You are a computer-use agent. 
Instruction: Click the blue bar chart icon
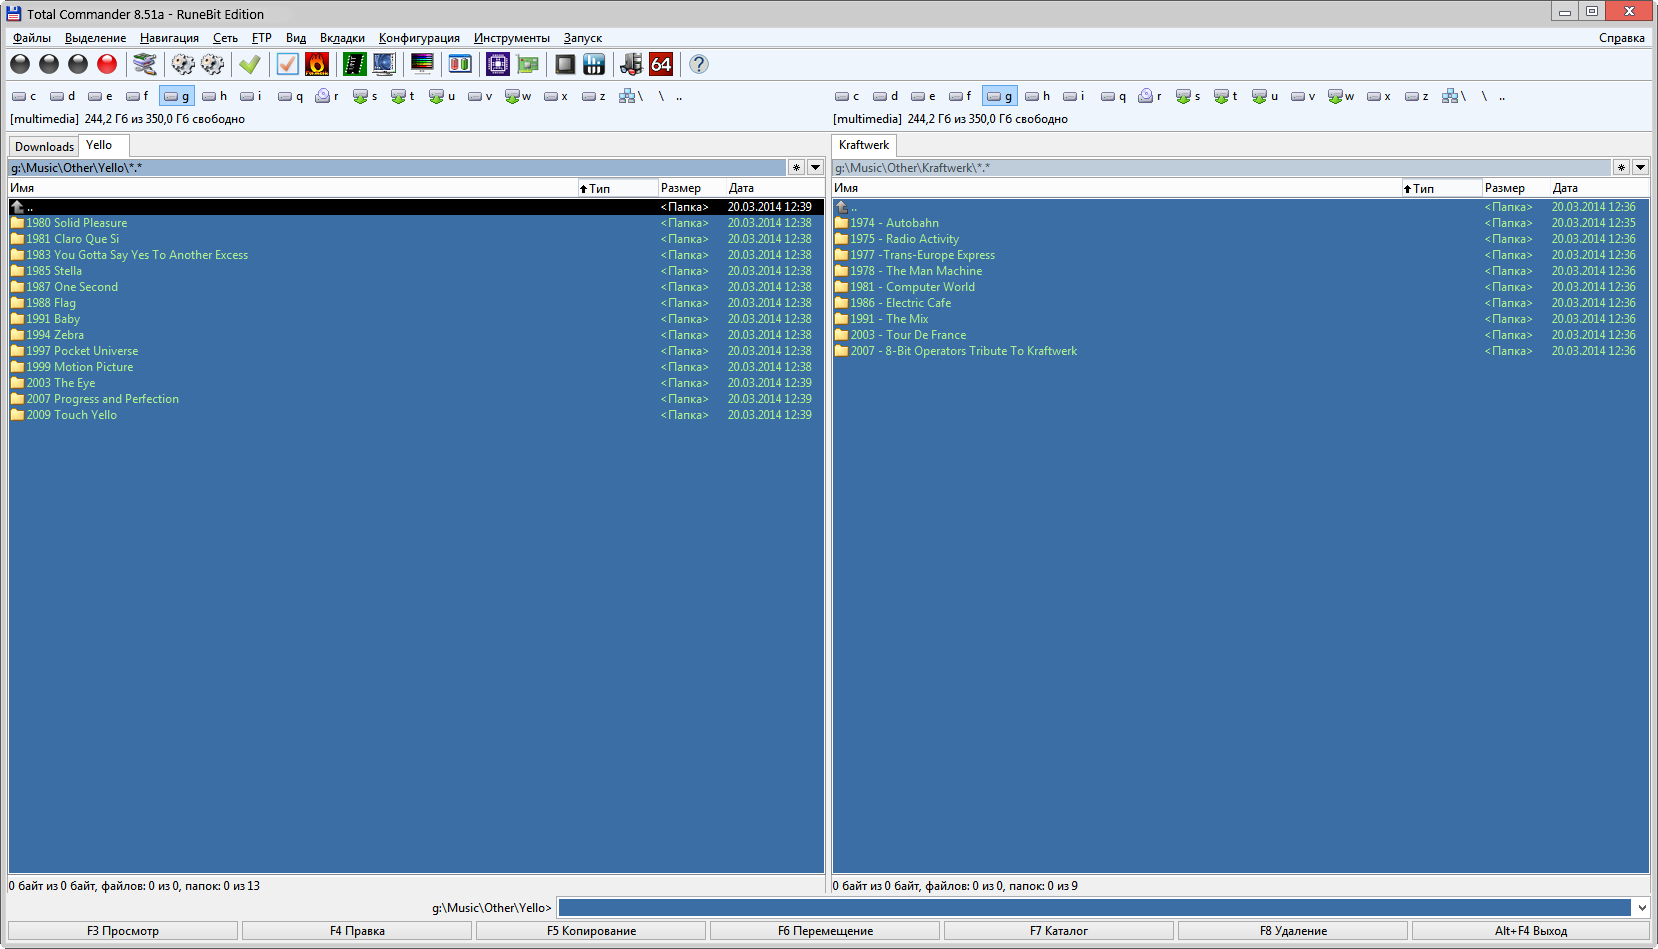click(x=594, y=64)
